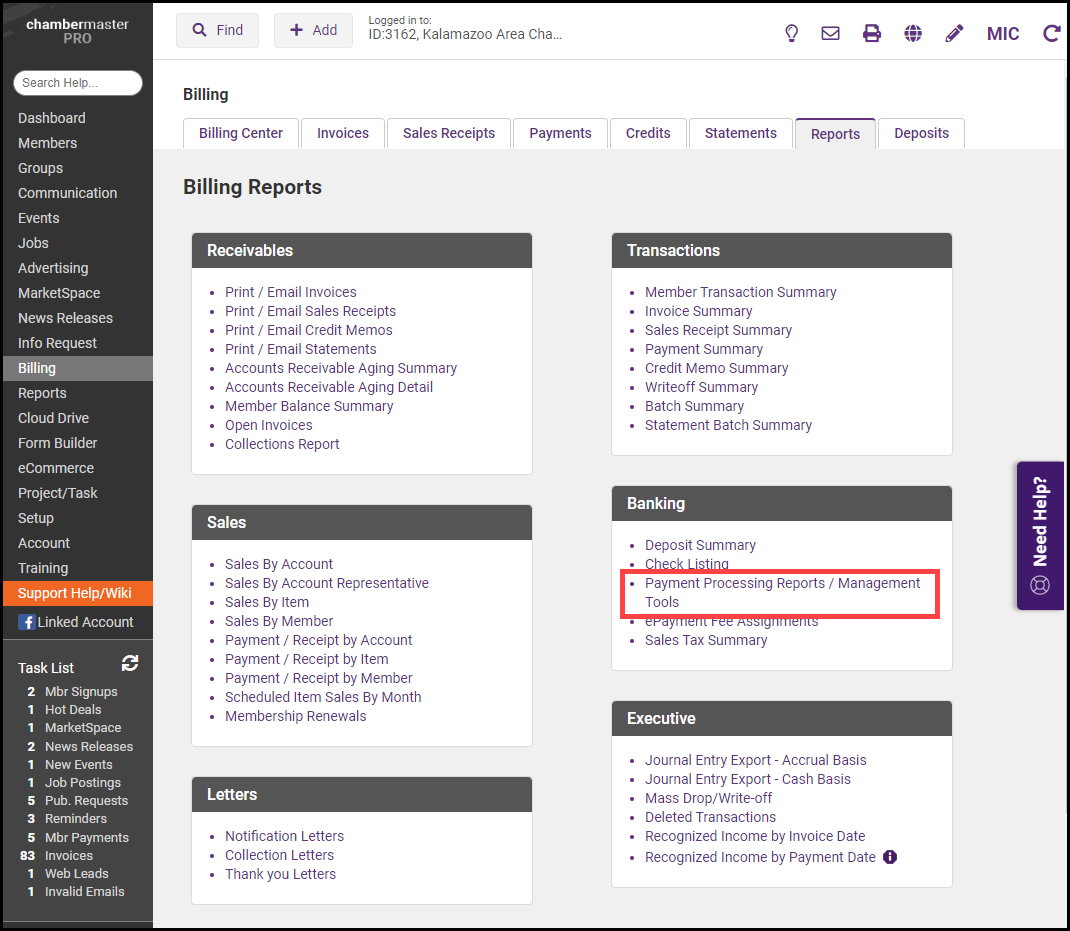This screenshot has width=1070, height=931.
Task: Click the lightbulb icon in top toolbar
Action: 791,33
